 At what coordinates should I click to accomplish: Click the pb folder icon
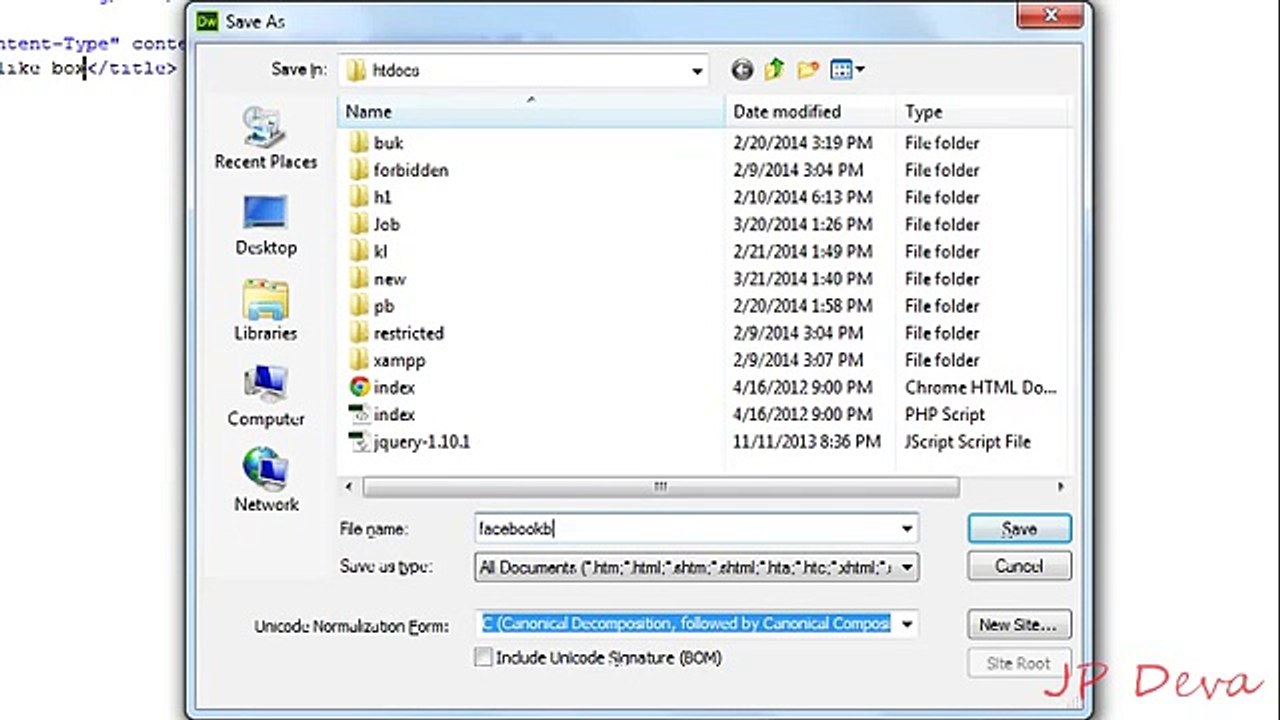(359, 306)
